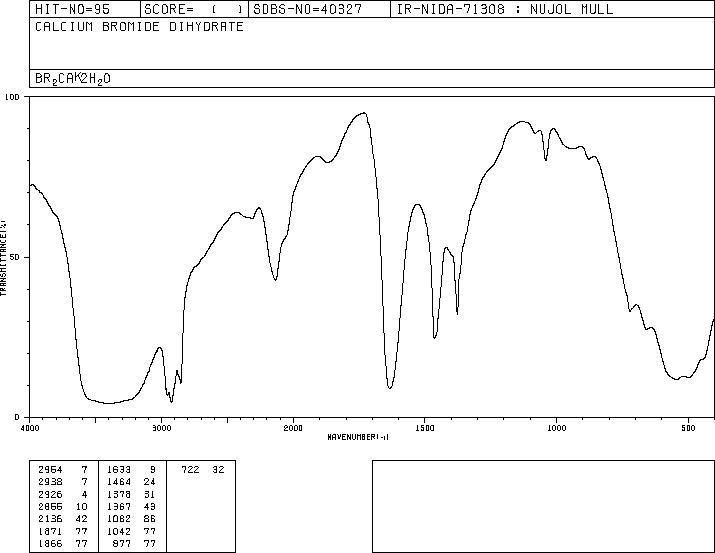Select wavenumber 1042 in the peak table
This screenshot has height=553, width=715.
(119, 531)
